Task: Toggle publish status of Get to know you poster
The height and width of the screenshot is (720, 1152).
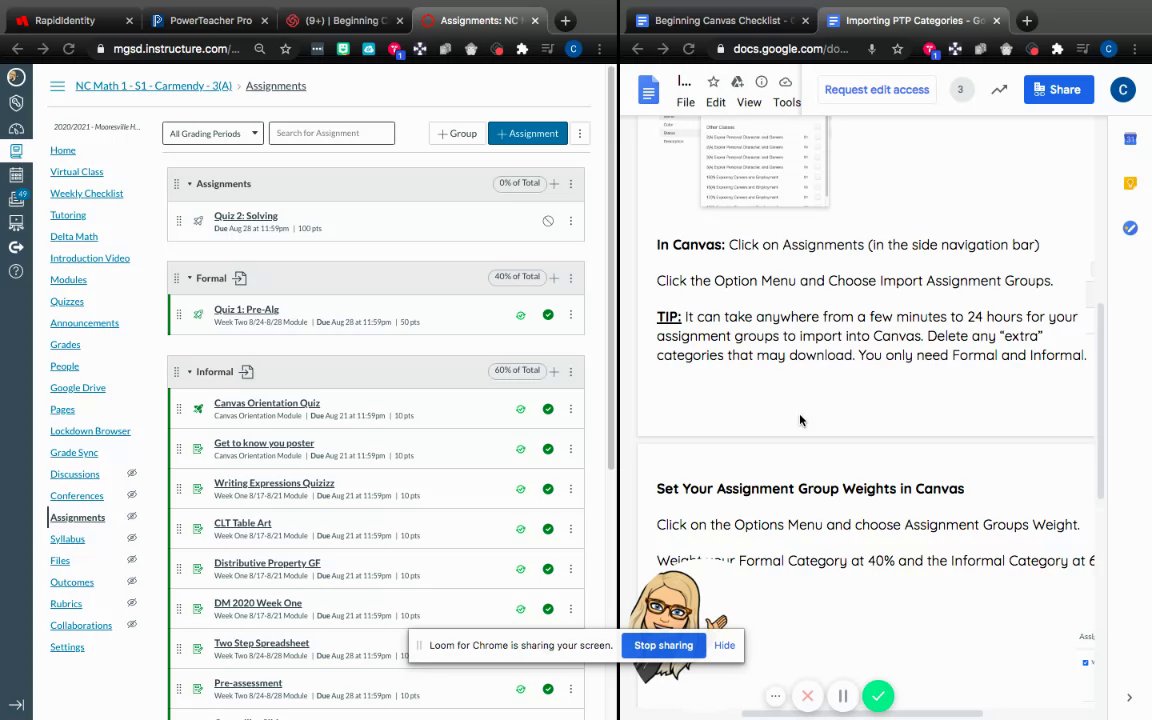Action: (548, 449)
